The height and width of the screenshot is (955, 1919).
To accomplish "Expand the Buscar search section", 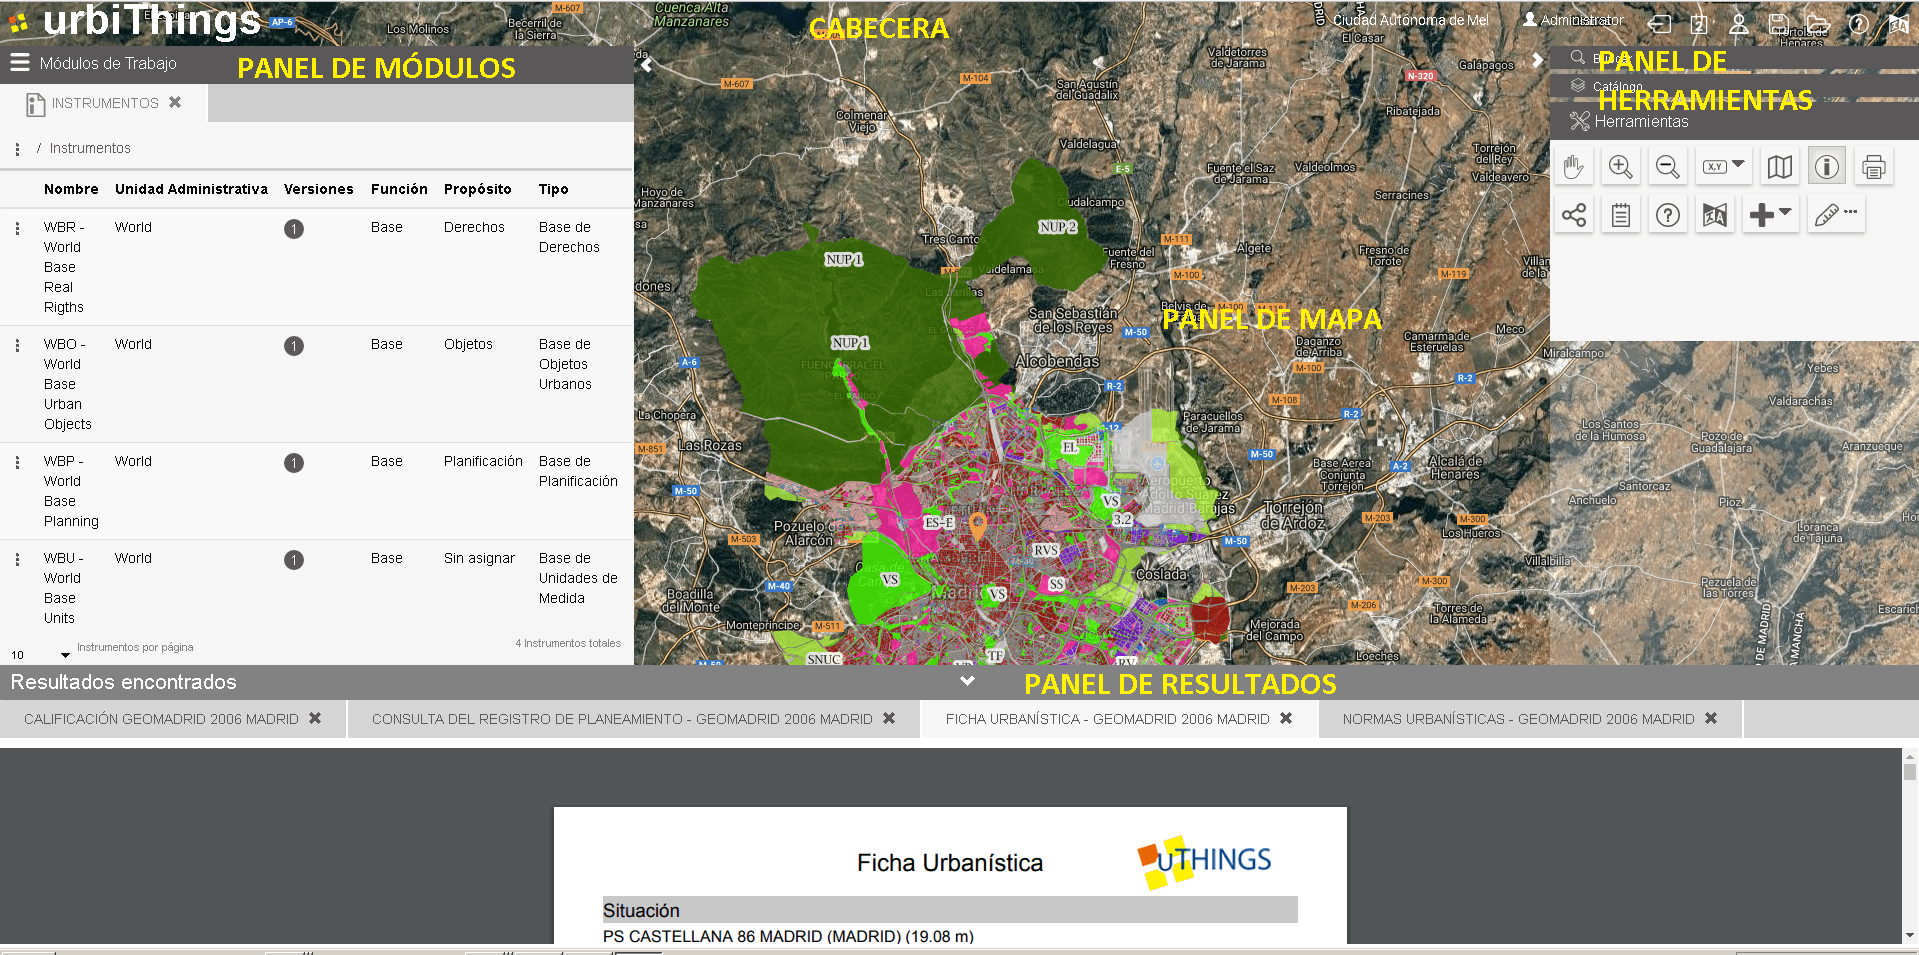I will pos(1734,59).
